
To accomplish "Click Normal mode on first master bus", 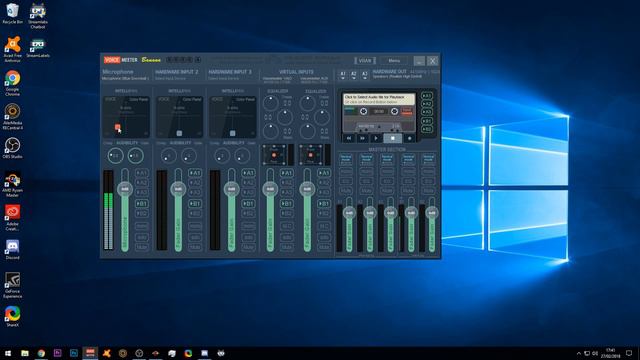I will click(346, 158).
